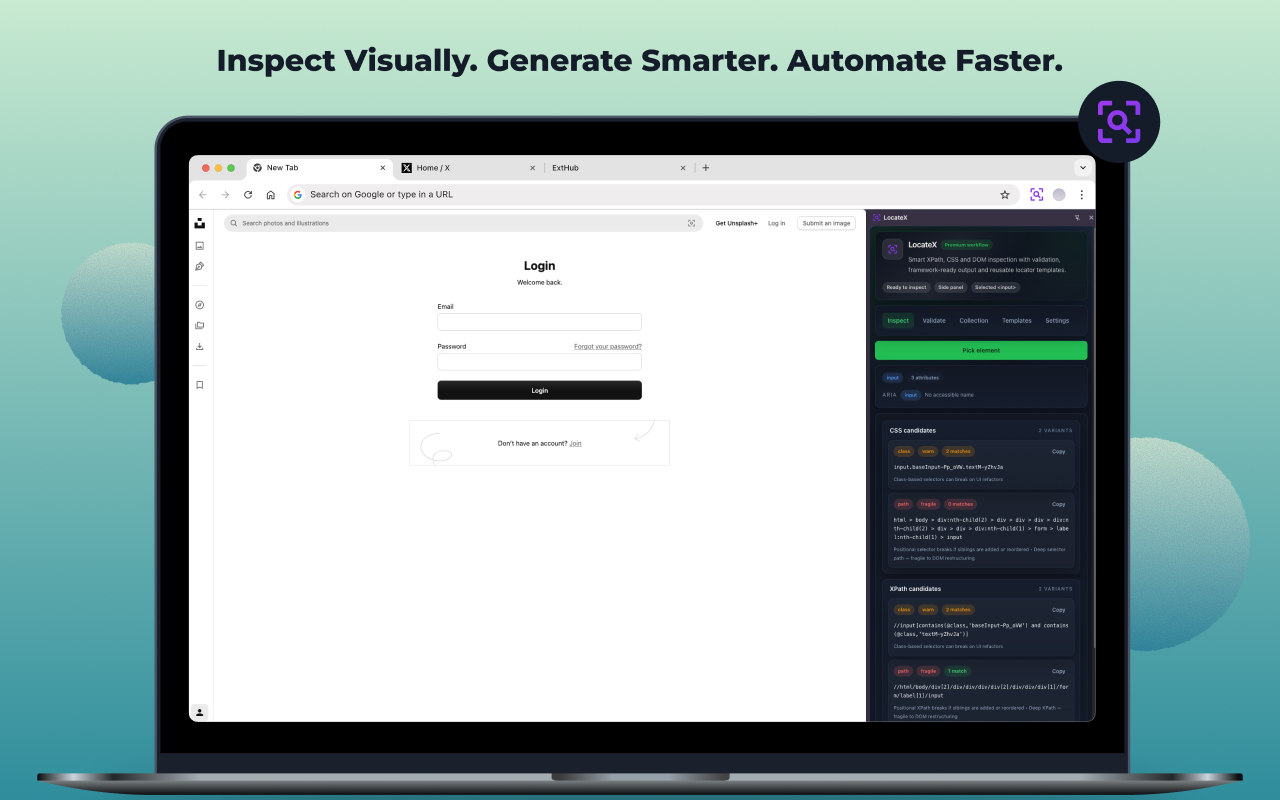
Task: Click the black Login button
Action: [539, 390]
